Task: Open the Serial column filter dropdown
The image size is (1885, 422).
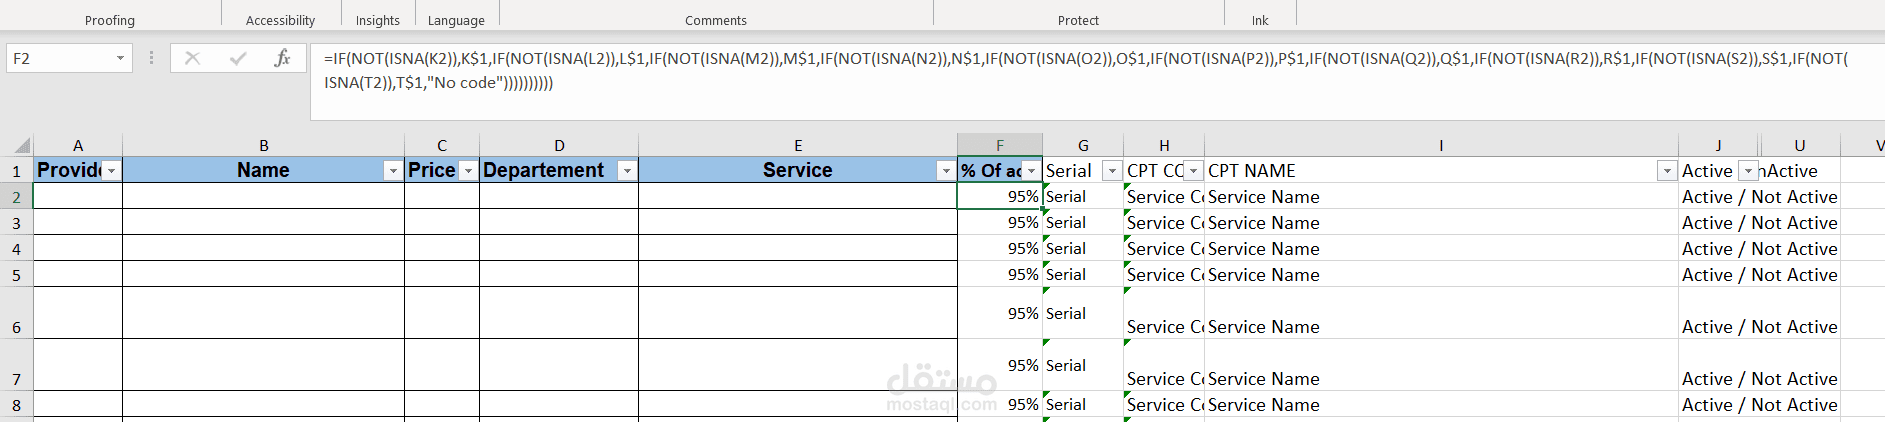Action: click(1112, 171)
